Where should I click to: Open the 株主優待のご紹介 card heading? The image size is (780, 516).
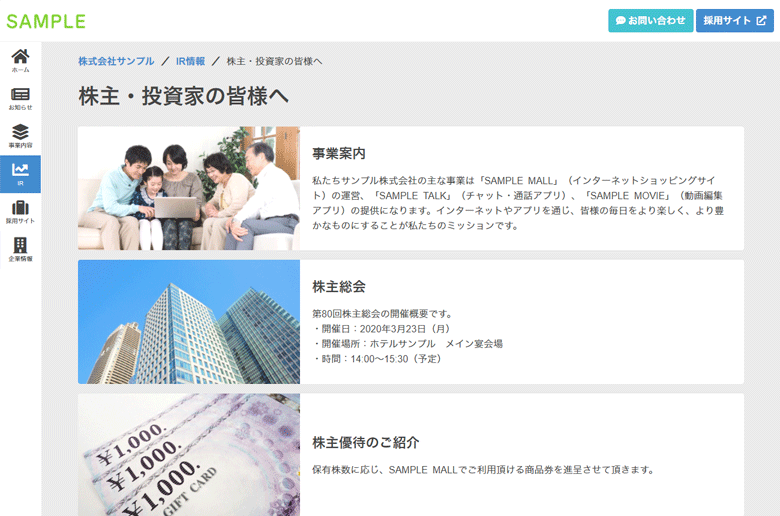(x=365, y=442)
